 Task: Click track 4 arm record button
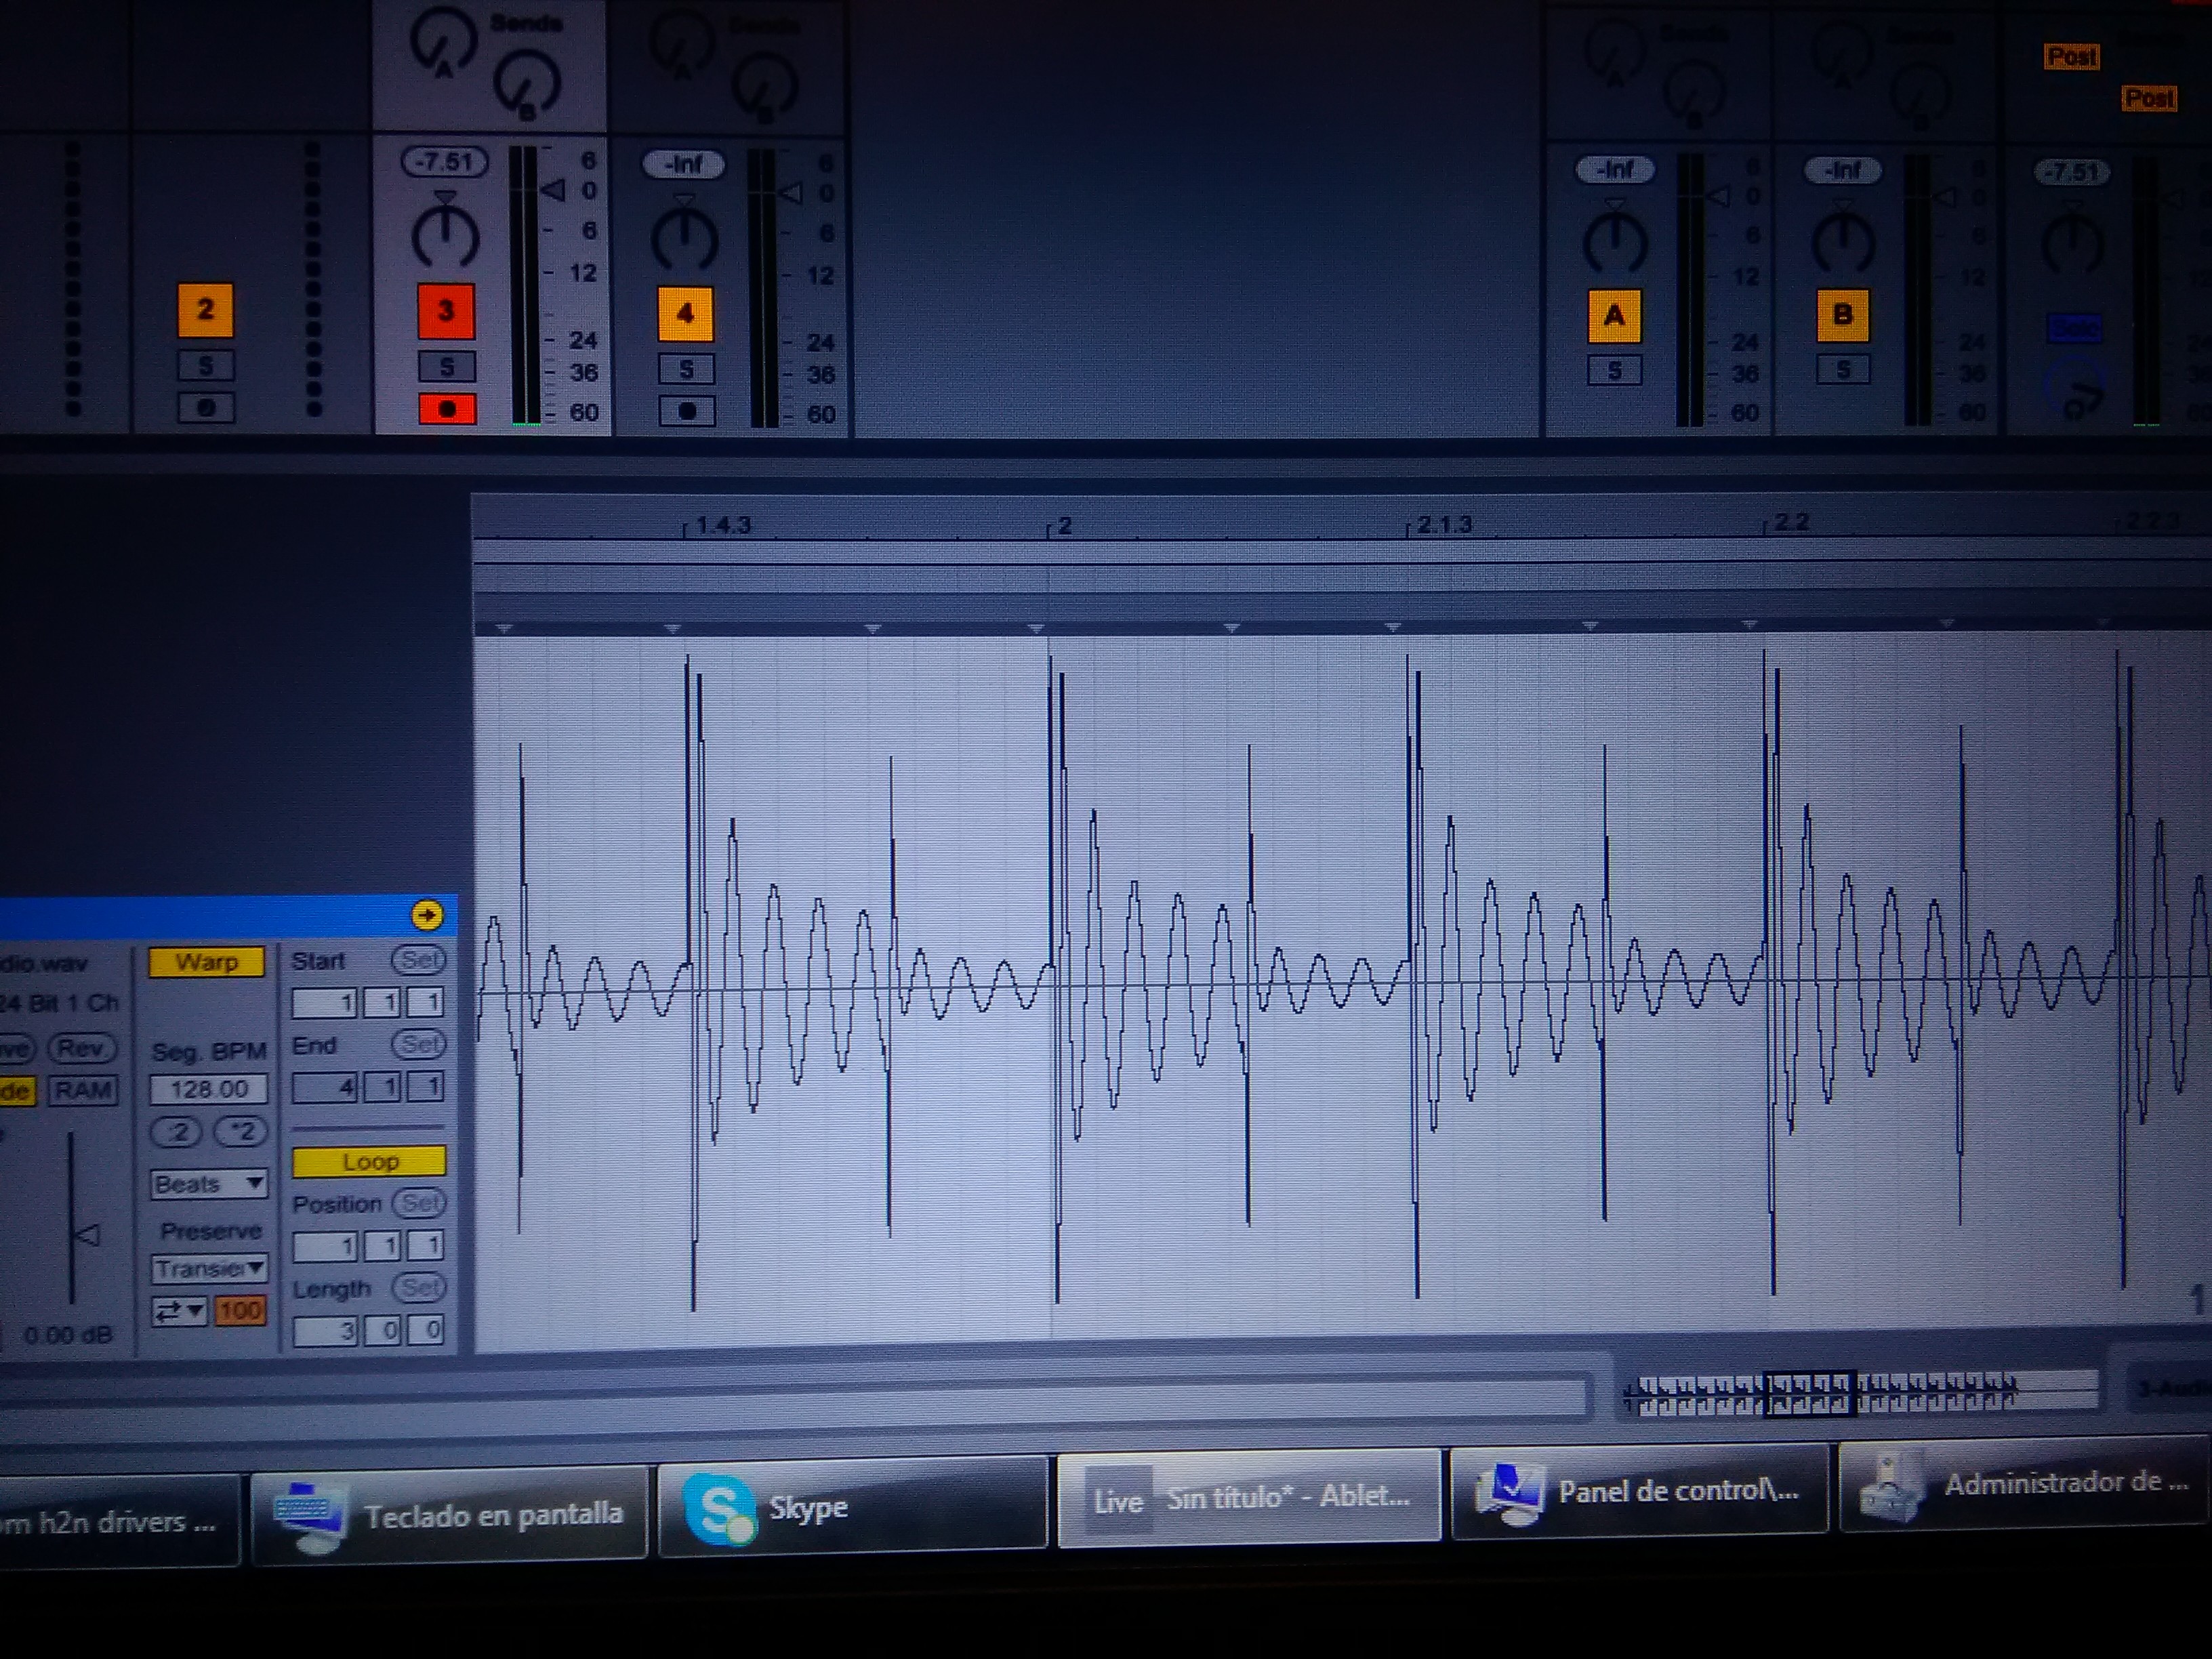(x=686, y=411)
